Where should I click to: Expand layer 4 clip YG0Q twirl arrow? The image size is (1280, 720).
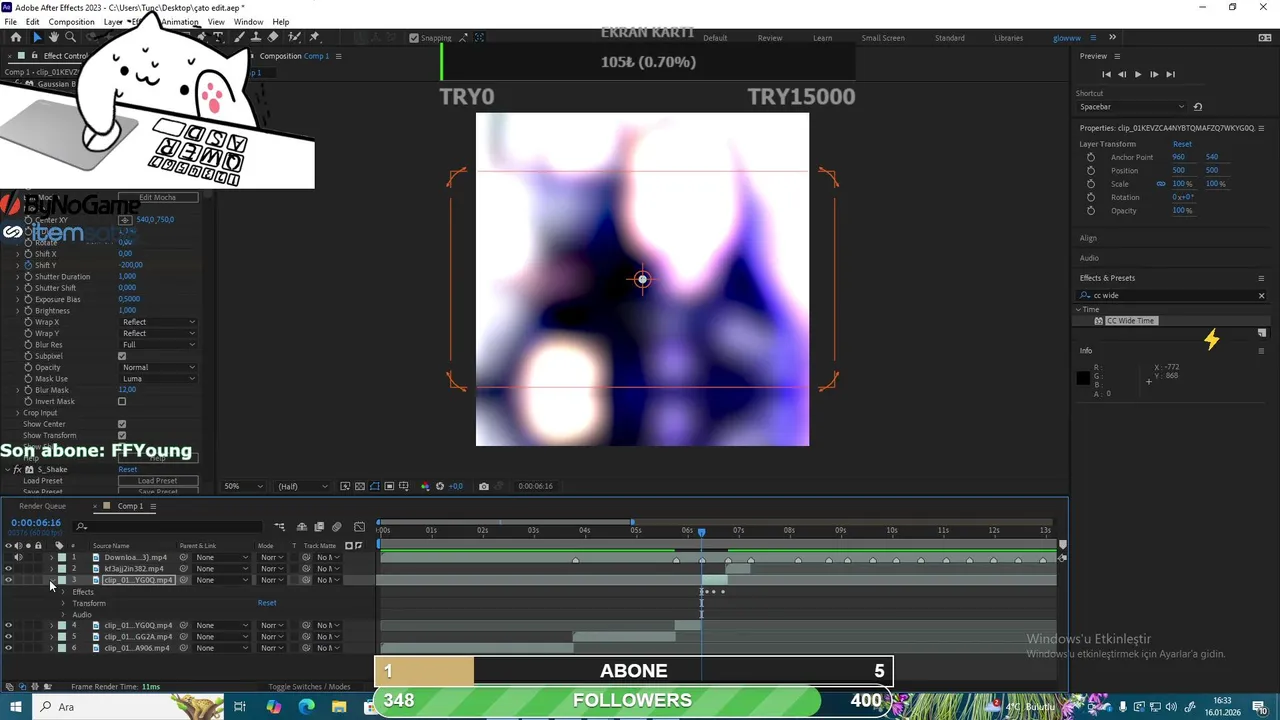(51, 626)
